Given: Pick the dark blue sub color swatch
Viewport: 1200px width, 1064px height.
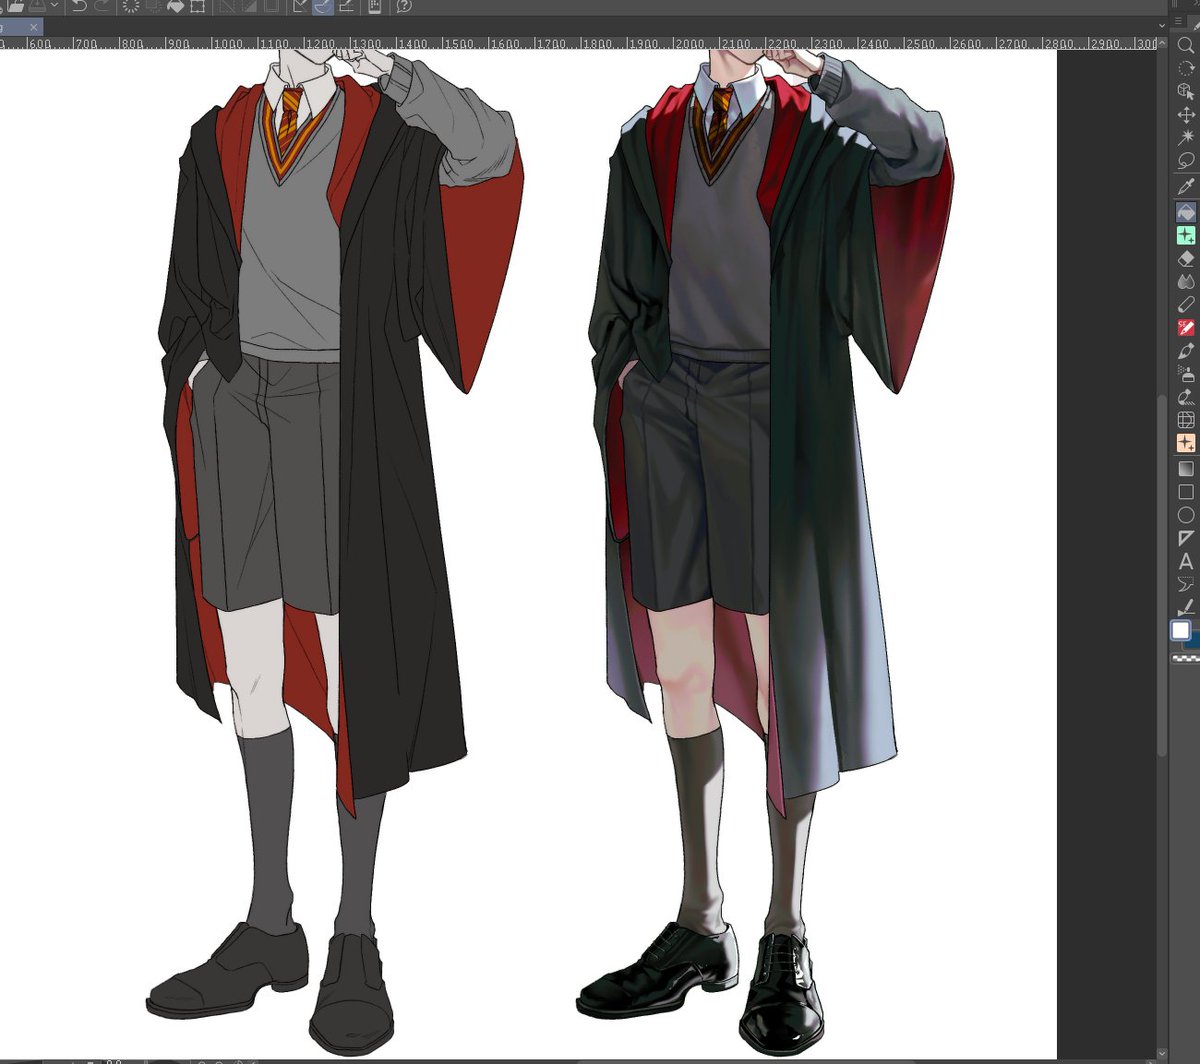Looking at the screenshot, I should (x=1195, y=640).
